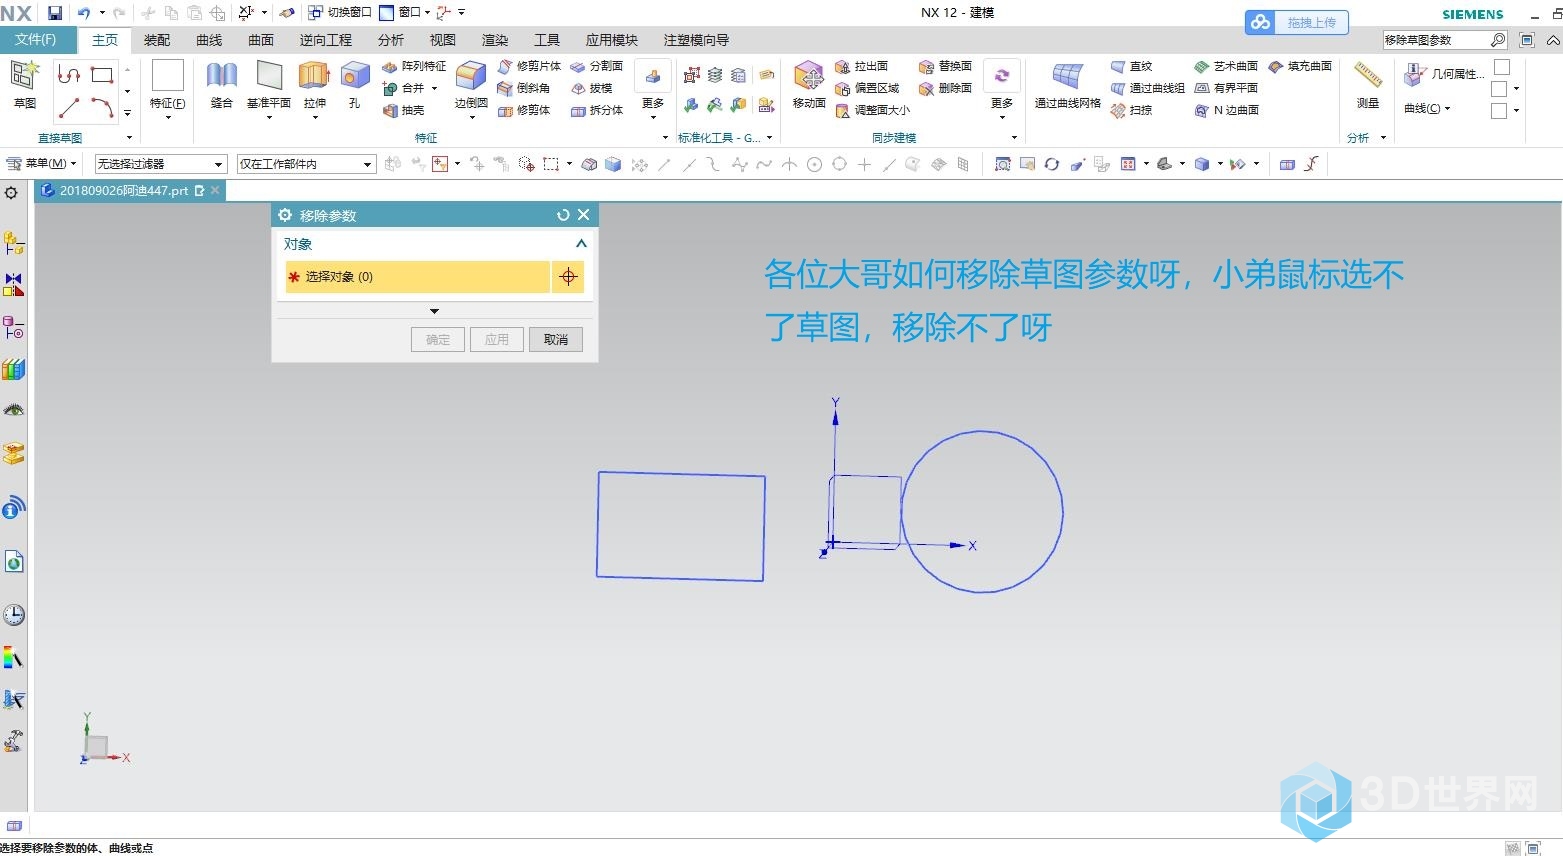Click the Swept (扫掠) surface tool
The width and height of the screenshot is (1563, 856).
(1131, 110)
